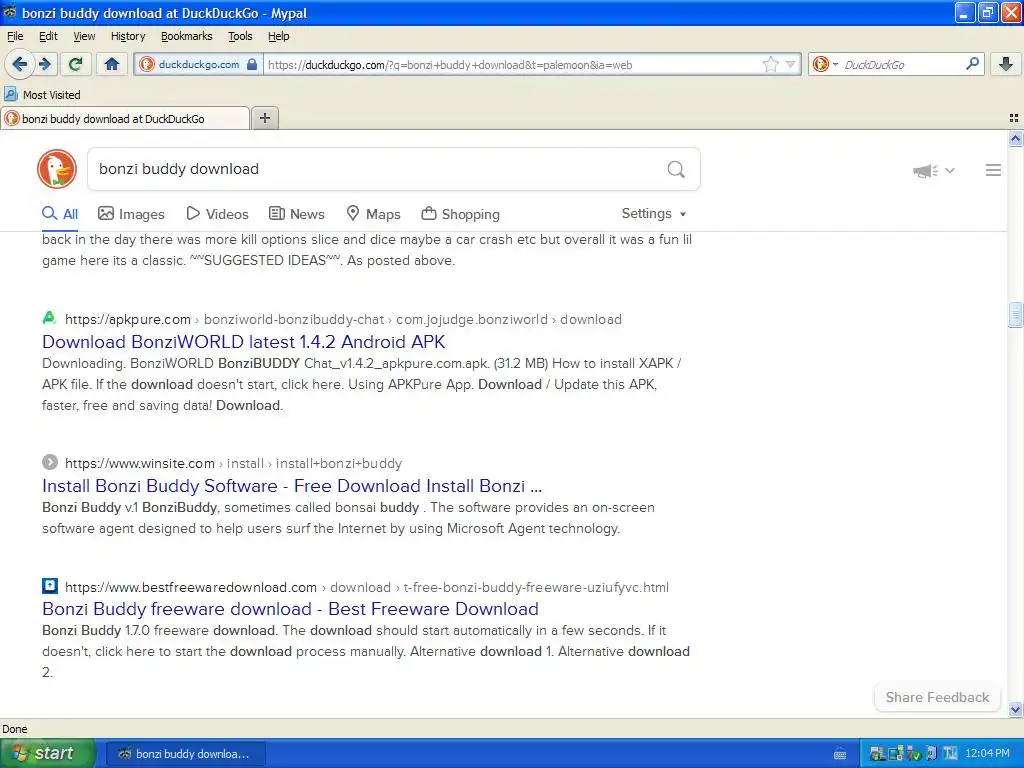Image resolution: width=1024 pixels, height=768 pixels.
Task: Open Bonzi Buddy freeware download result
Action: pos(291,609)
